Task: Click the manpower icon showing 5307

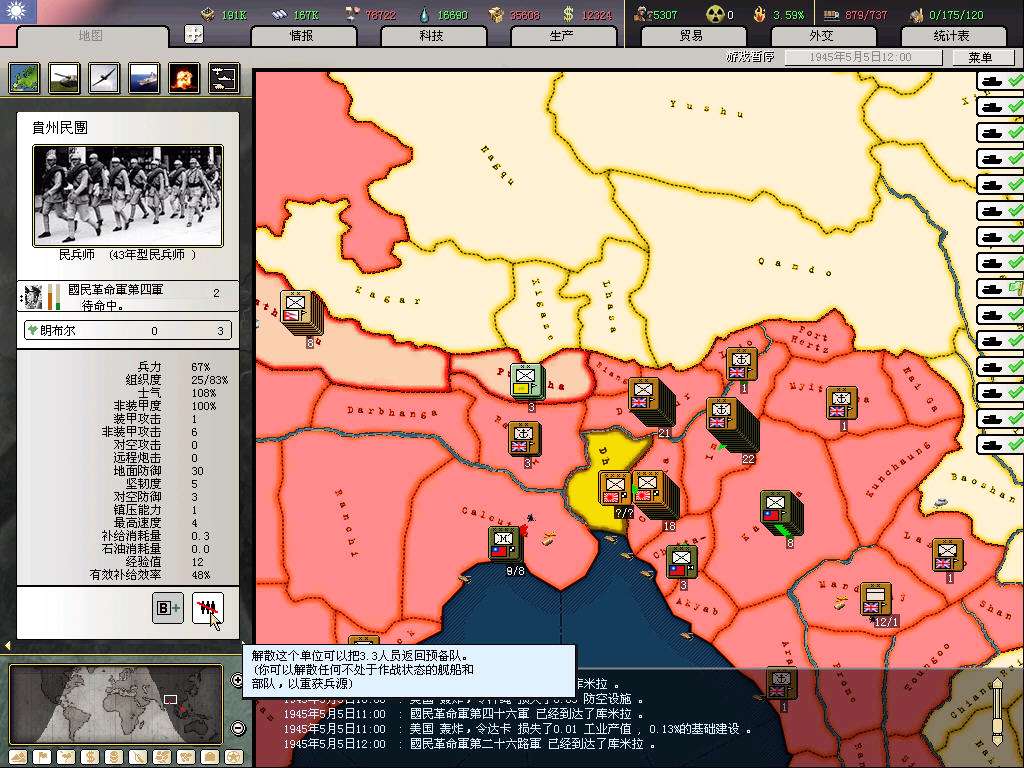Action: [x=642, y=14]
